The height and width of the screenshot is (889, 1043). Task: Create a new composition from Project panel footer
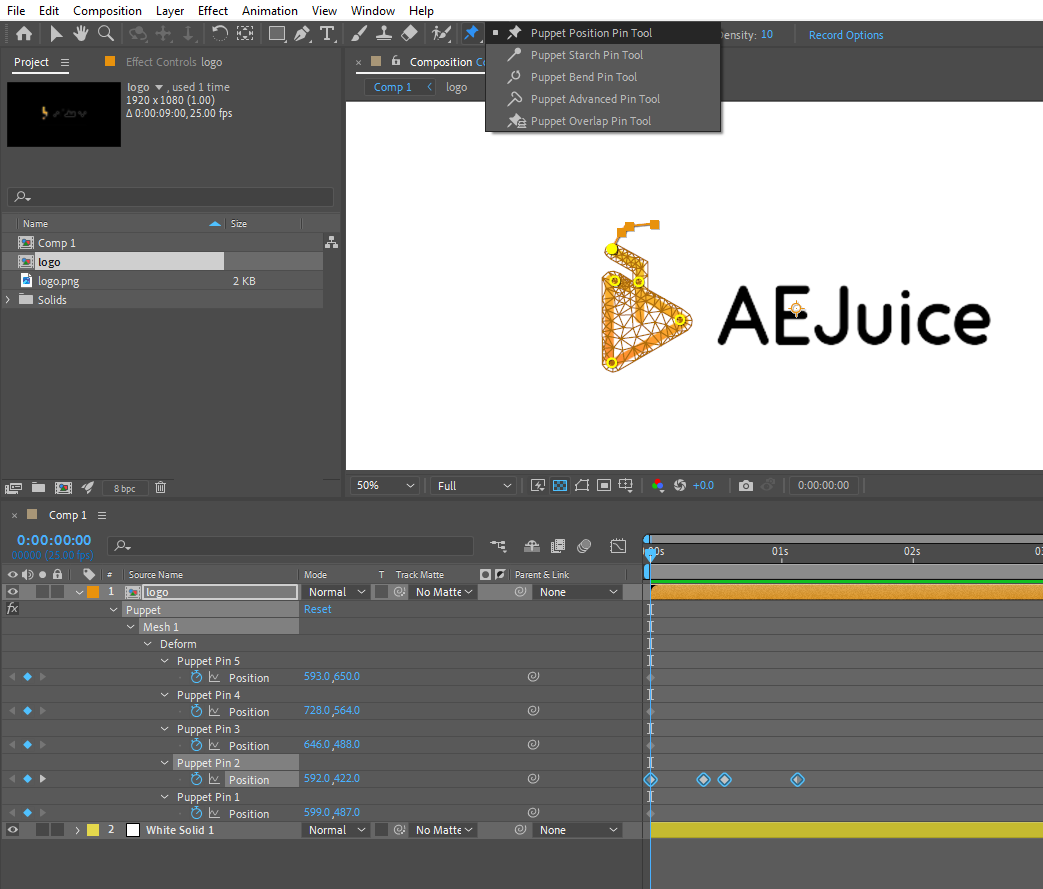63,488
